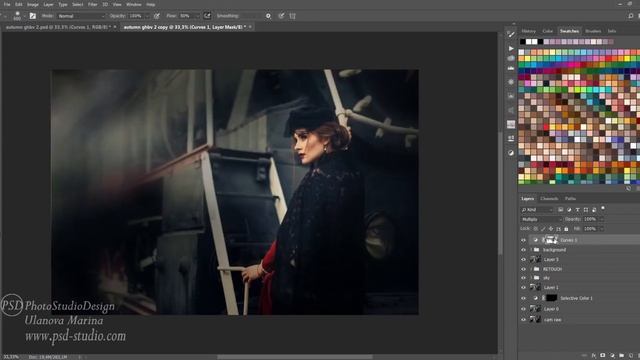The height and width of the screenshot is (360, 640).
Task: Open brush Mode dropdown set to Normal
Action: point(81,16)
